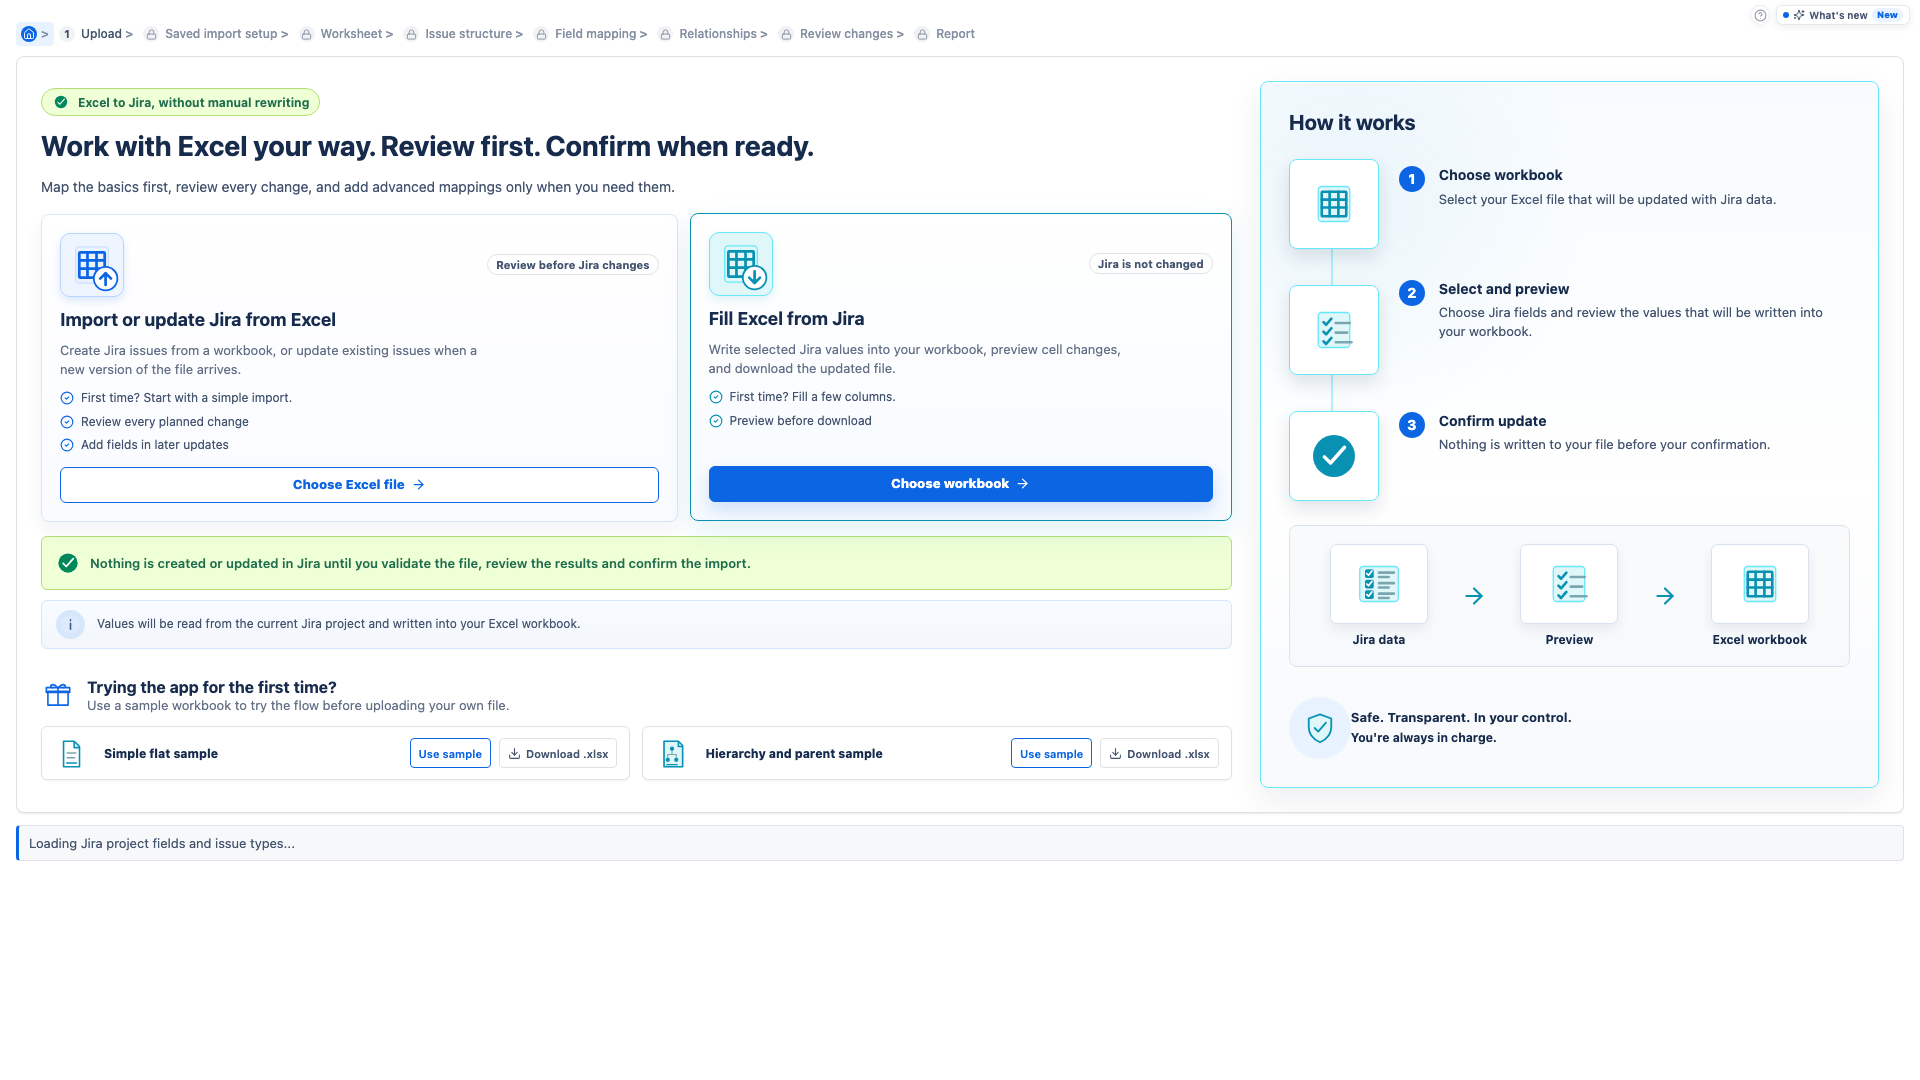Click the Hierarchy sample file icon

coord(673,754)
